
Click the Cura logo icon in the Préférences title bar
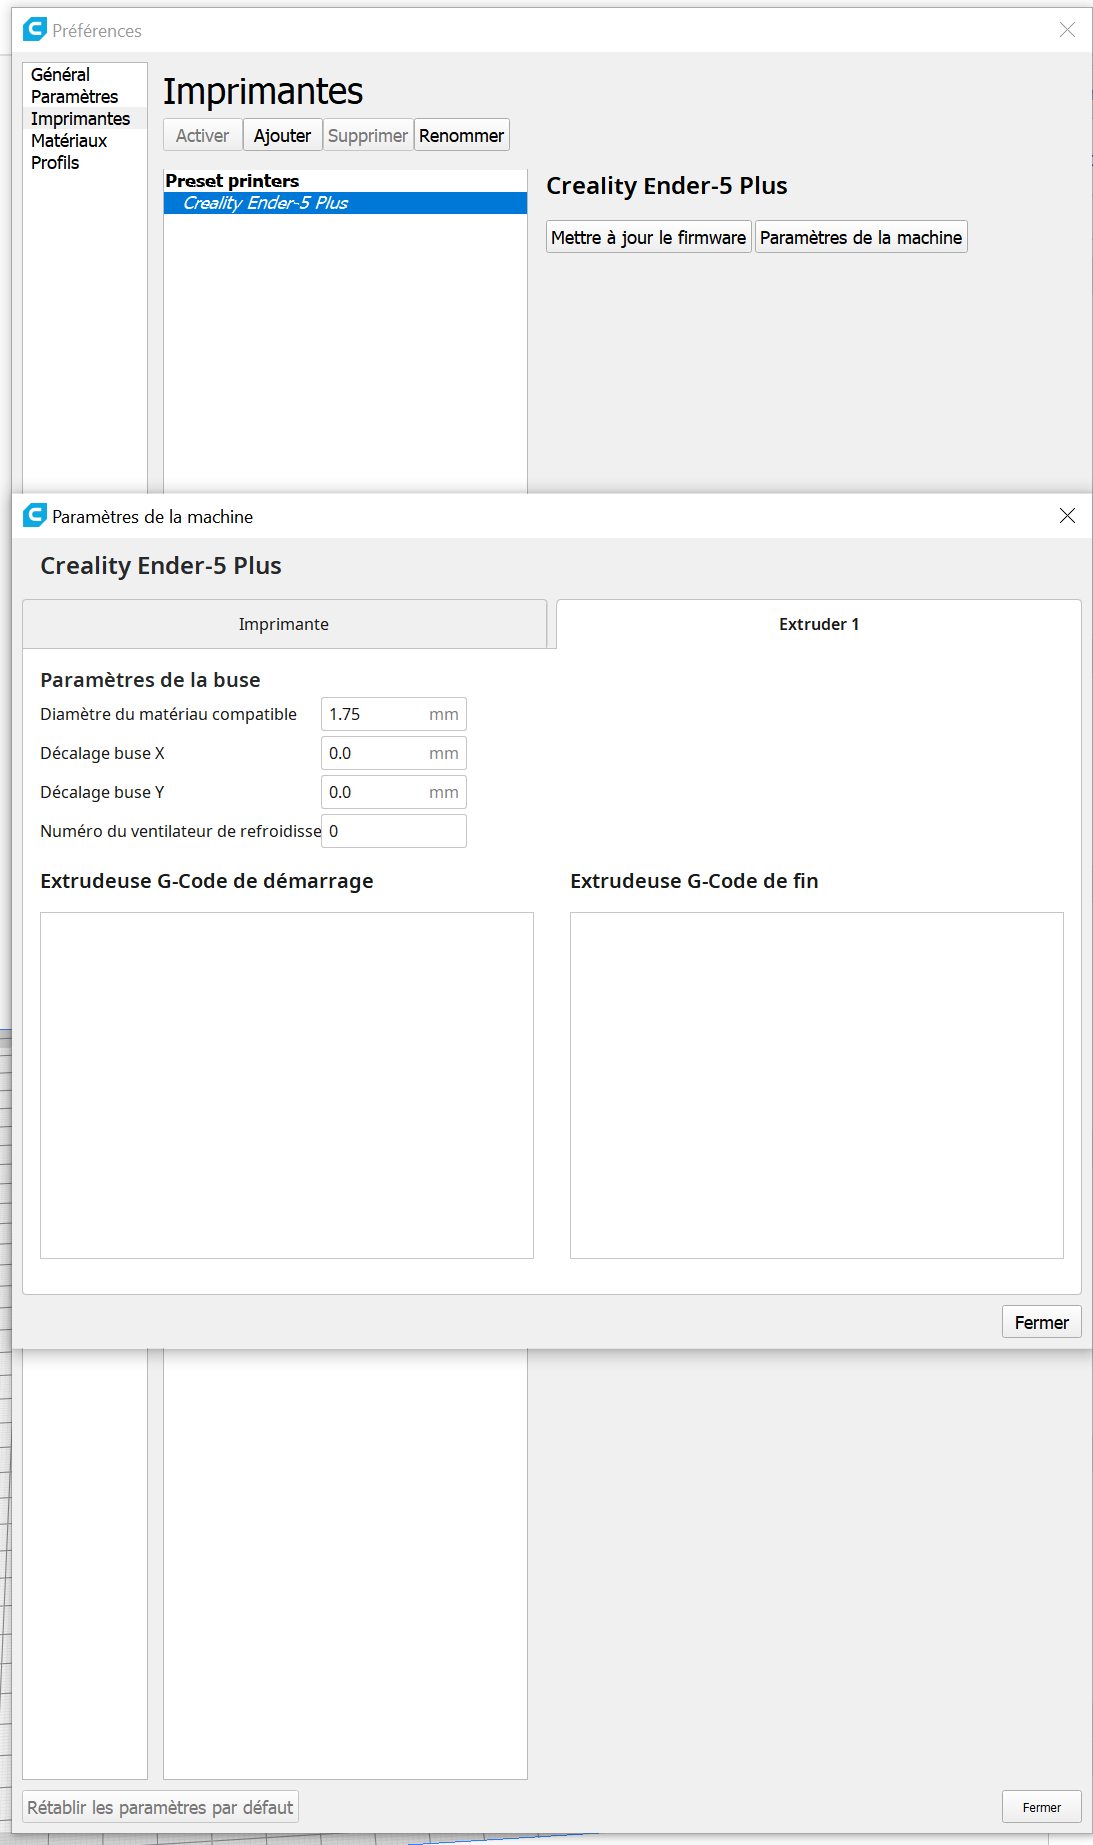click(x=35, y=29)
